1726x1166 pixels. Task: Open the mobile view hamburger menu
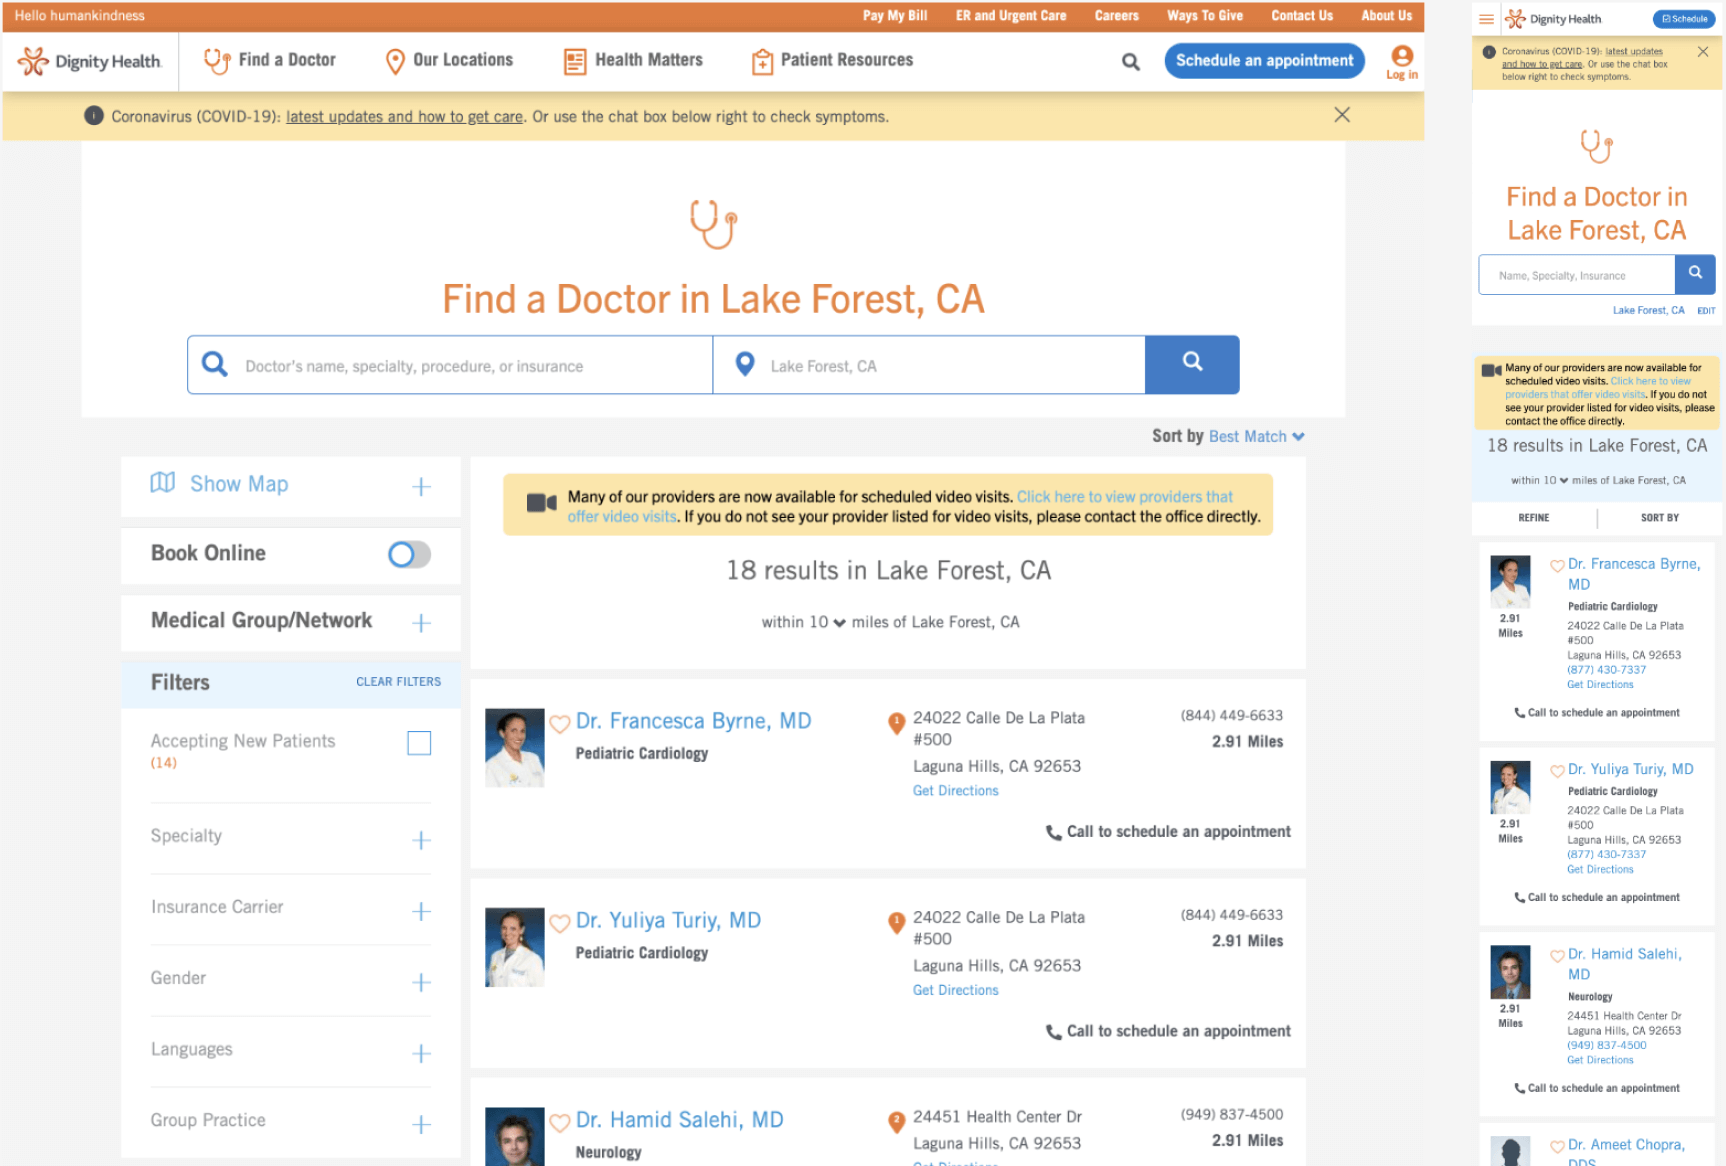[x=1486, y=19]
